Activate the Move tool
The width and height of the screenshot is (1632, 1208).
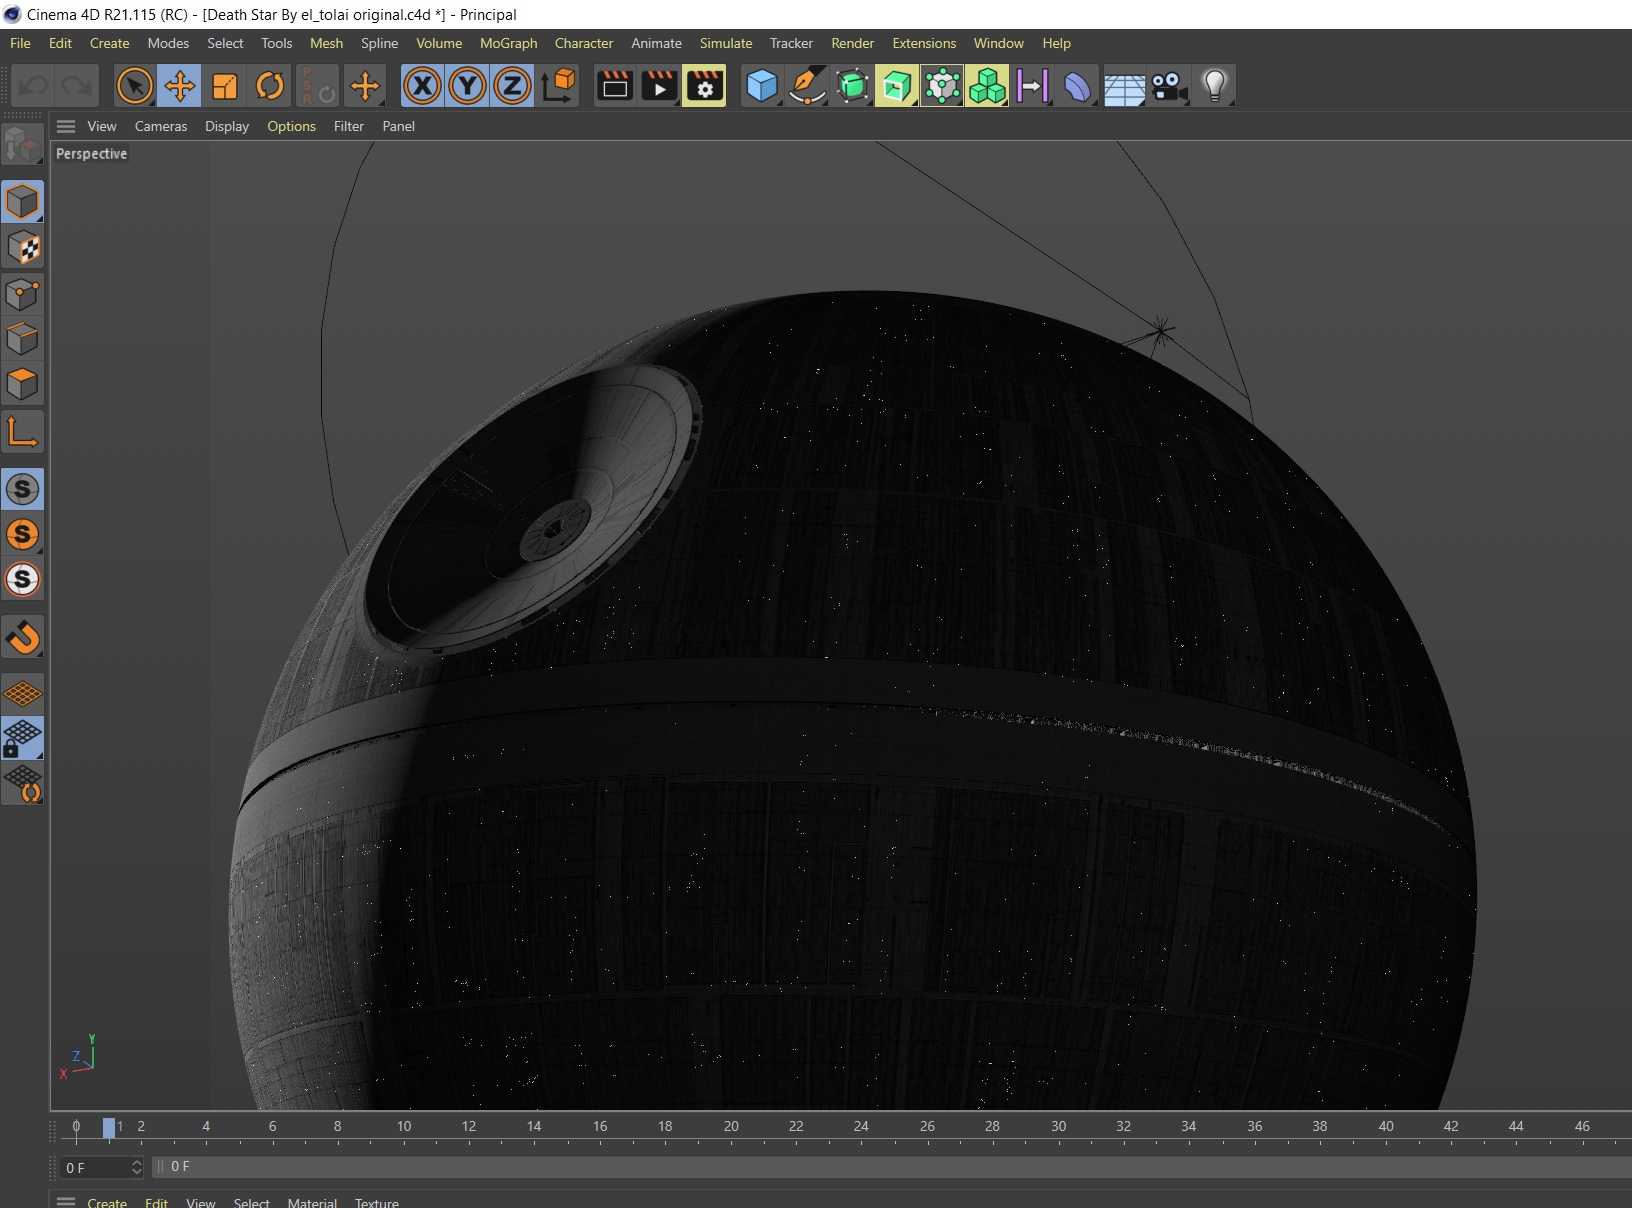click(x=180, y=86)
